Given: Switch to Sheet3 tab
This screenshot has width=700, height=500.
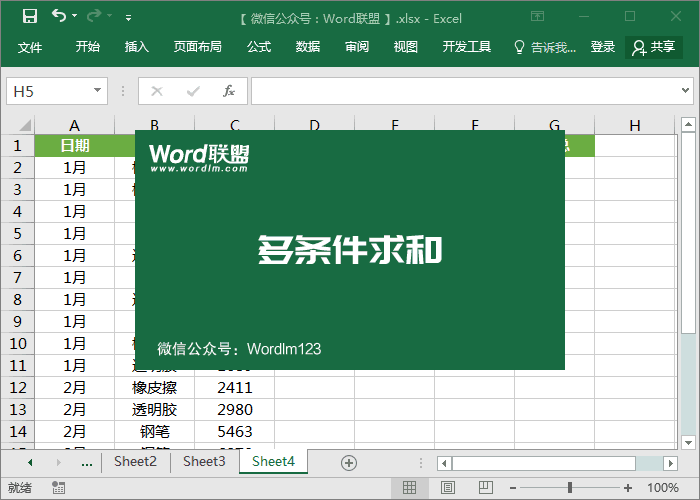Looking at the screenshot, I should coord(204,461).
